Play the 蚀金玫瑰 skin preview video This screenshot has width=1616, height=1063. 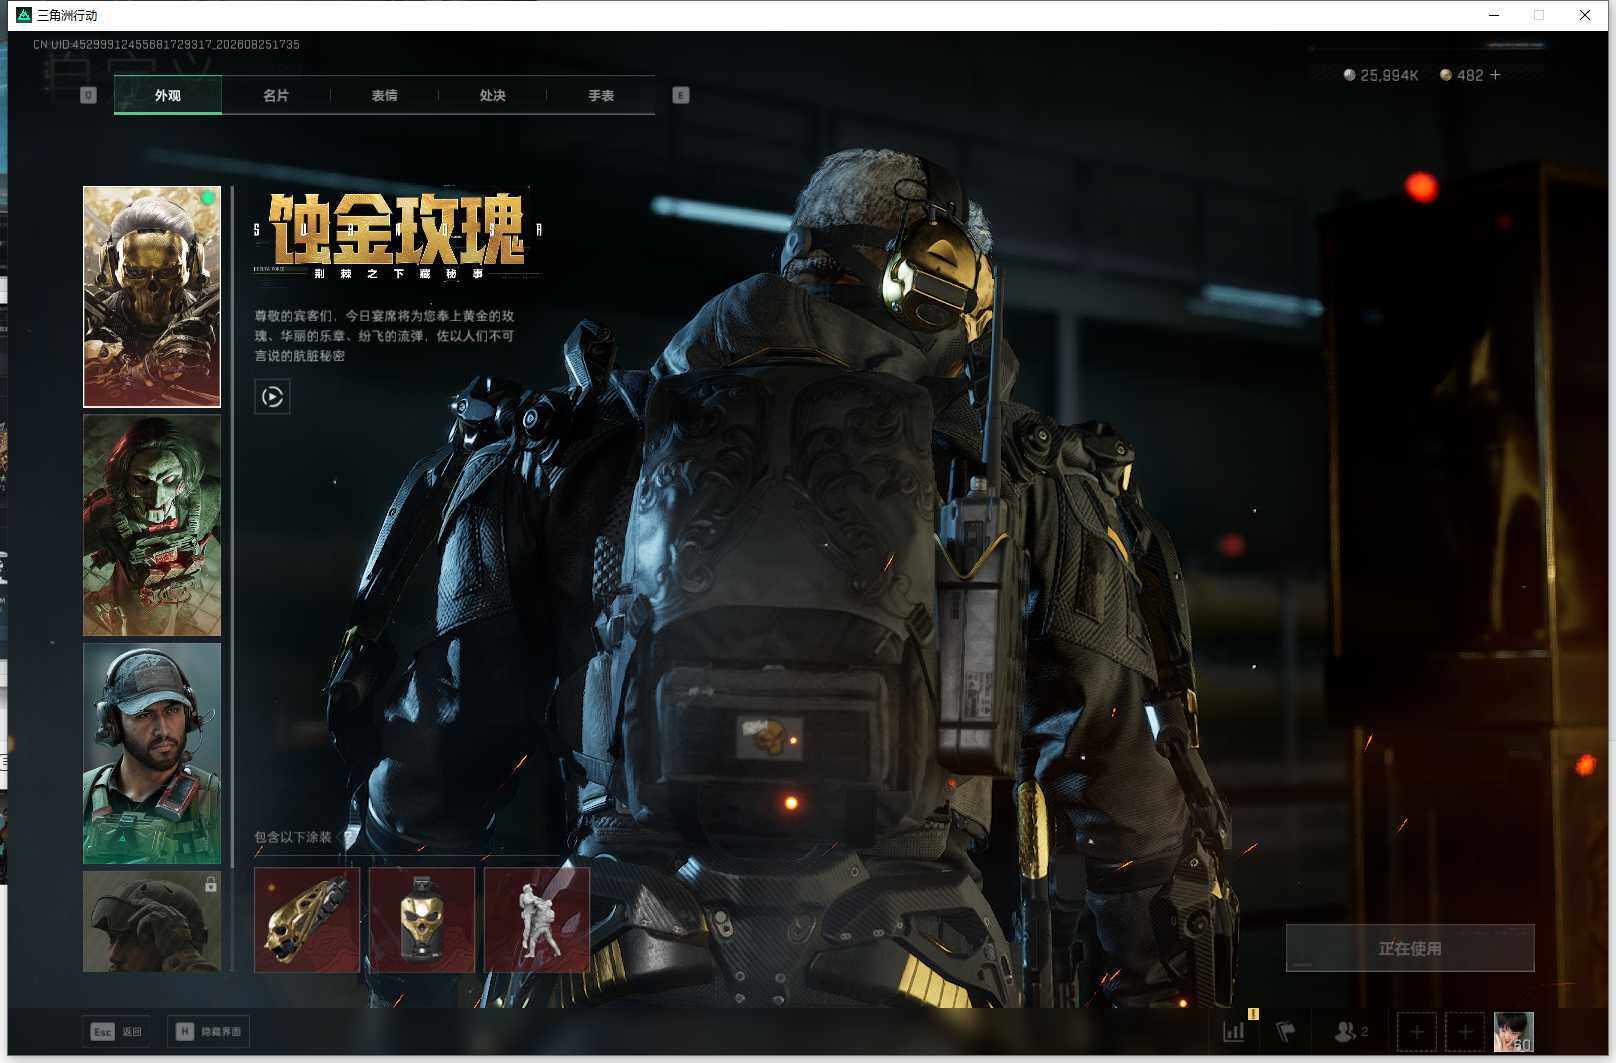coord(272,397)
